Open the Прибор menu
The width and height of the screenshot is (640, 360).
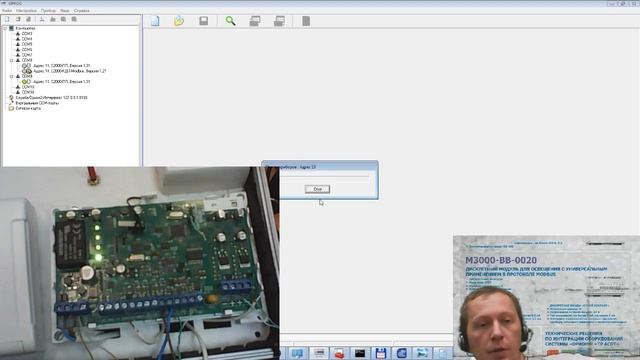tap(48, 11)
